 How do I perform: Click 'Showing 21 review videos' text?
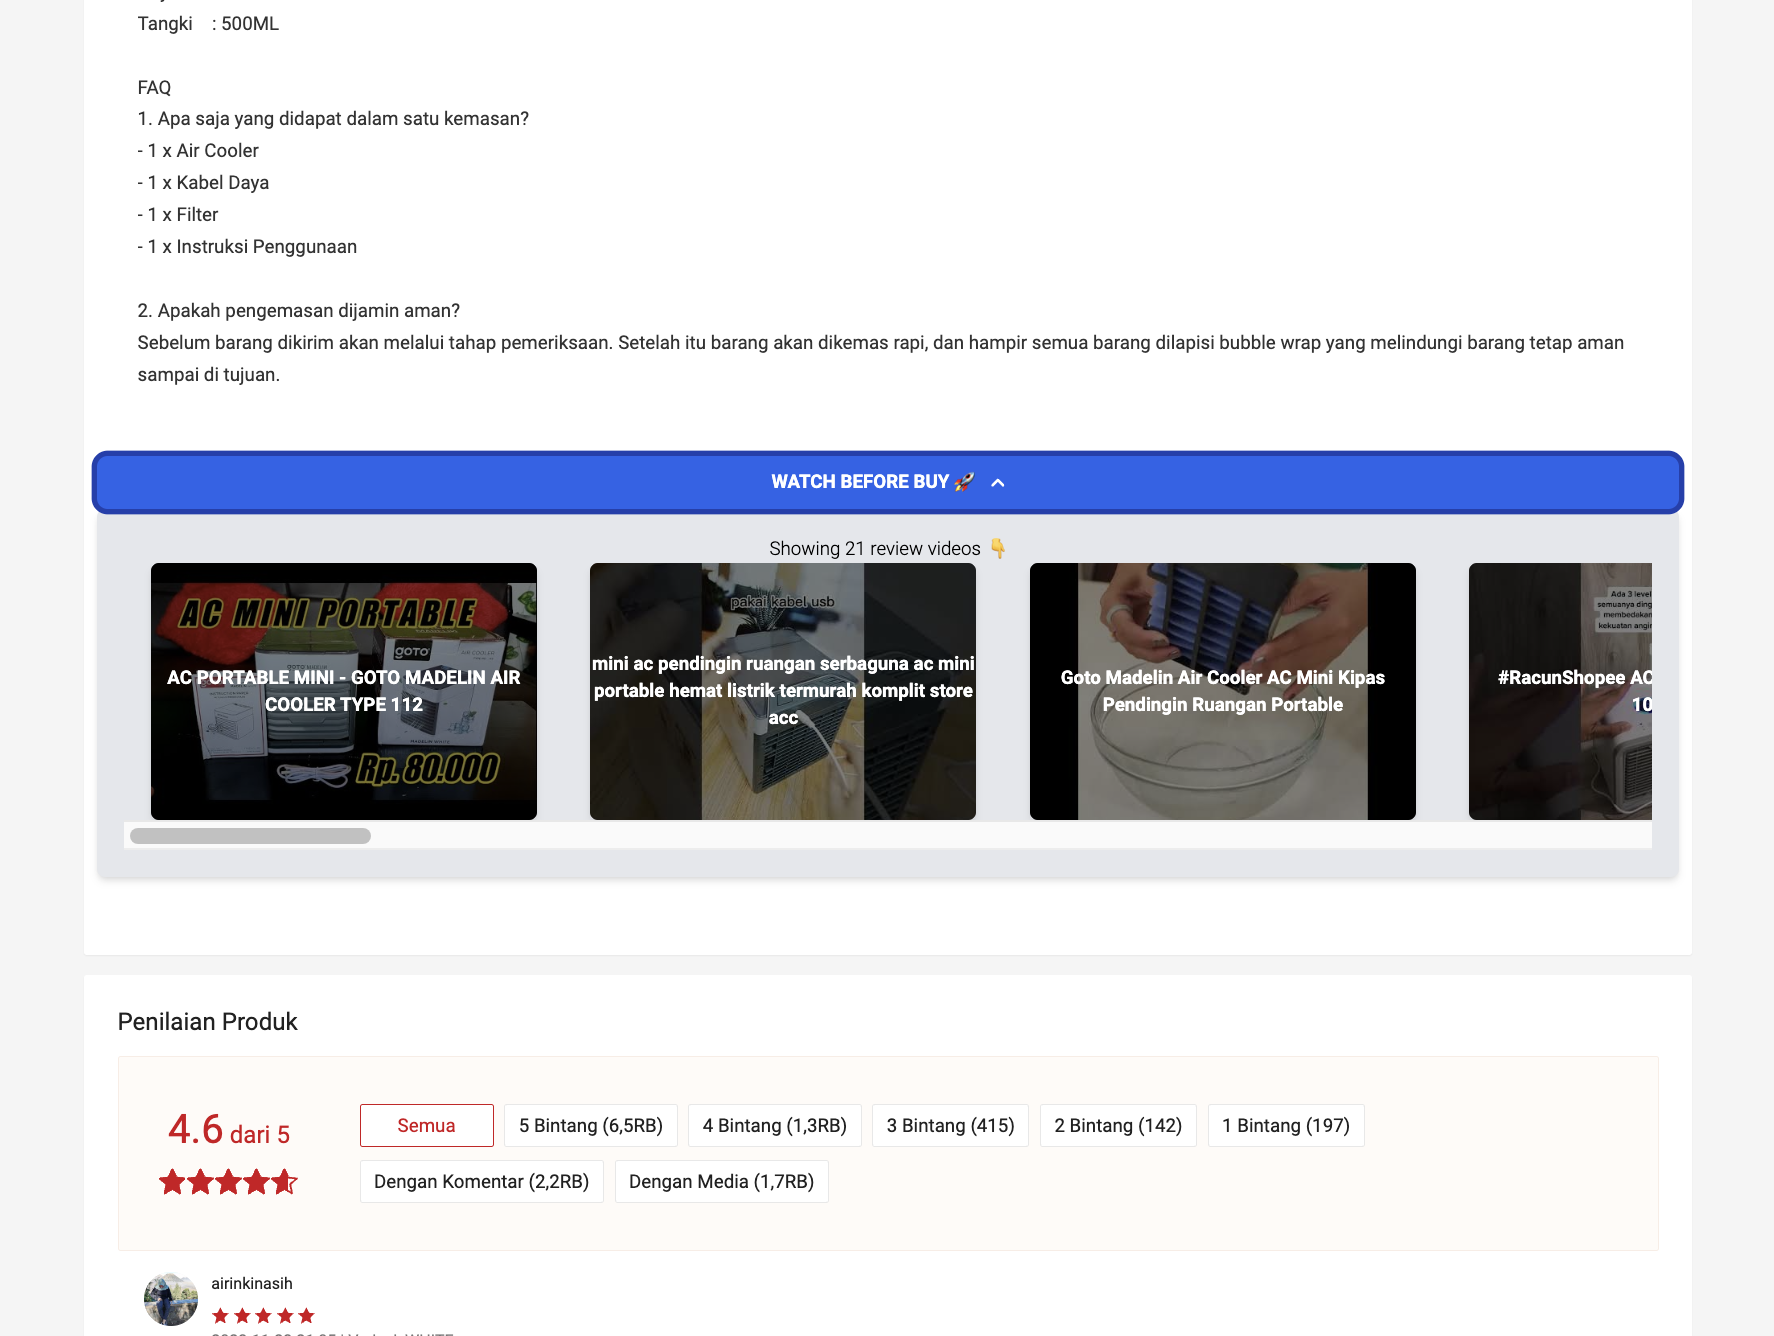[875, 548]
